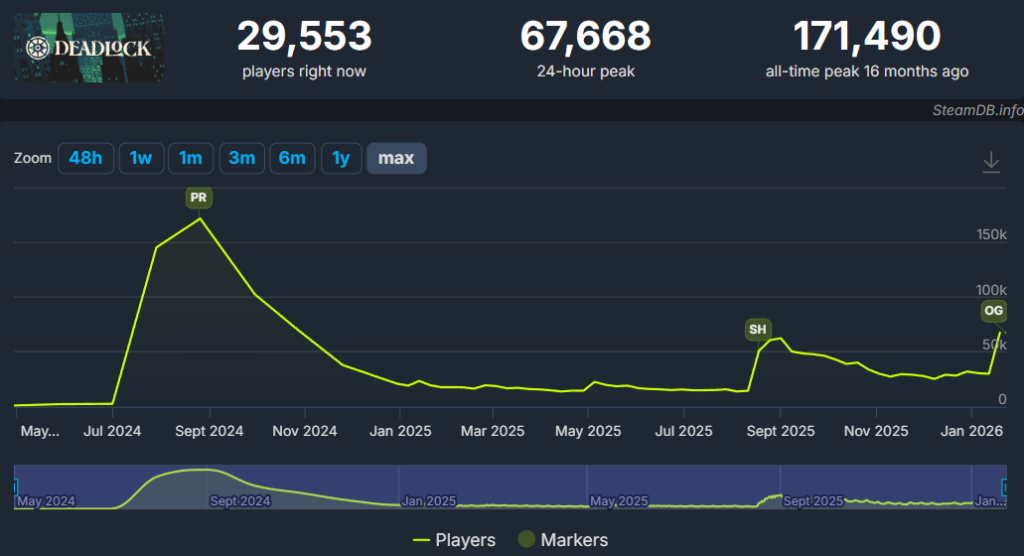Click the OG marker badge
Image resolution: width=1024 pixels, height=556 pixels.
pos(993,311)
